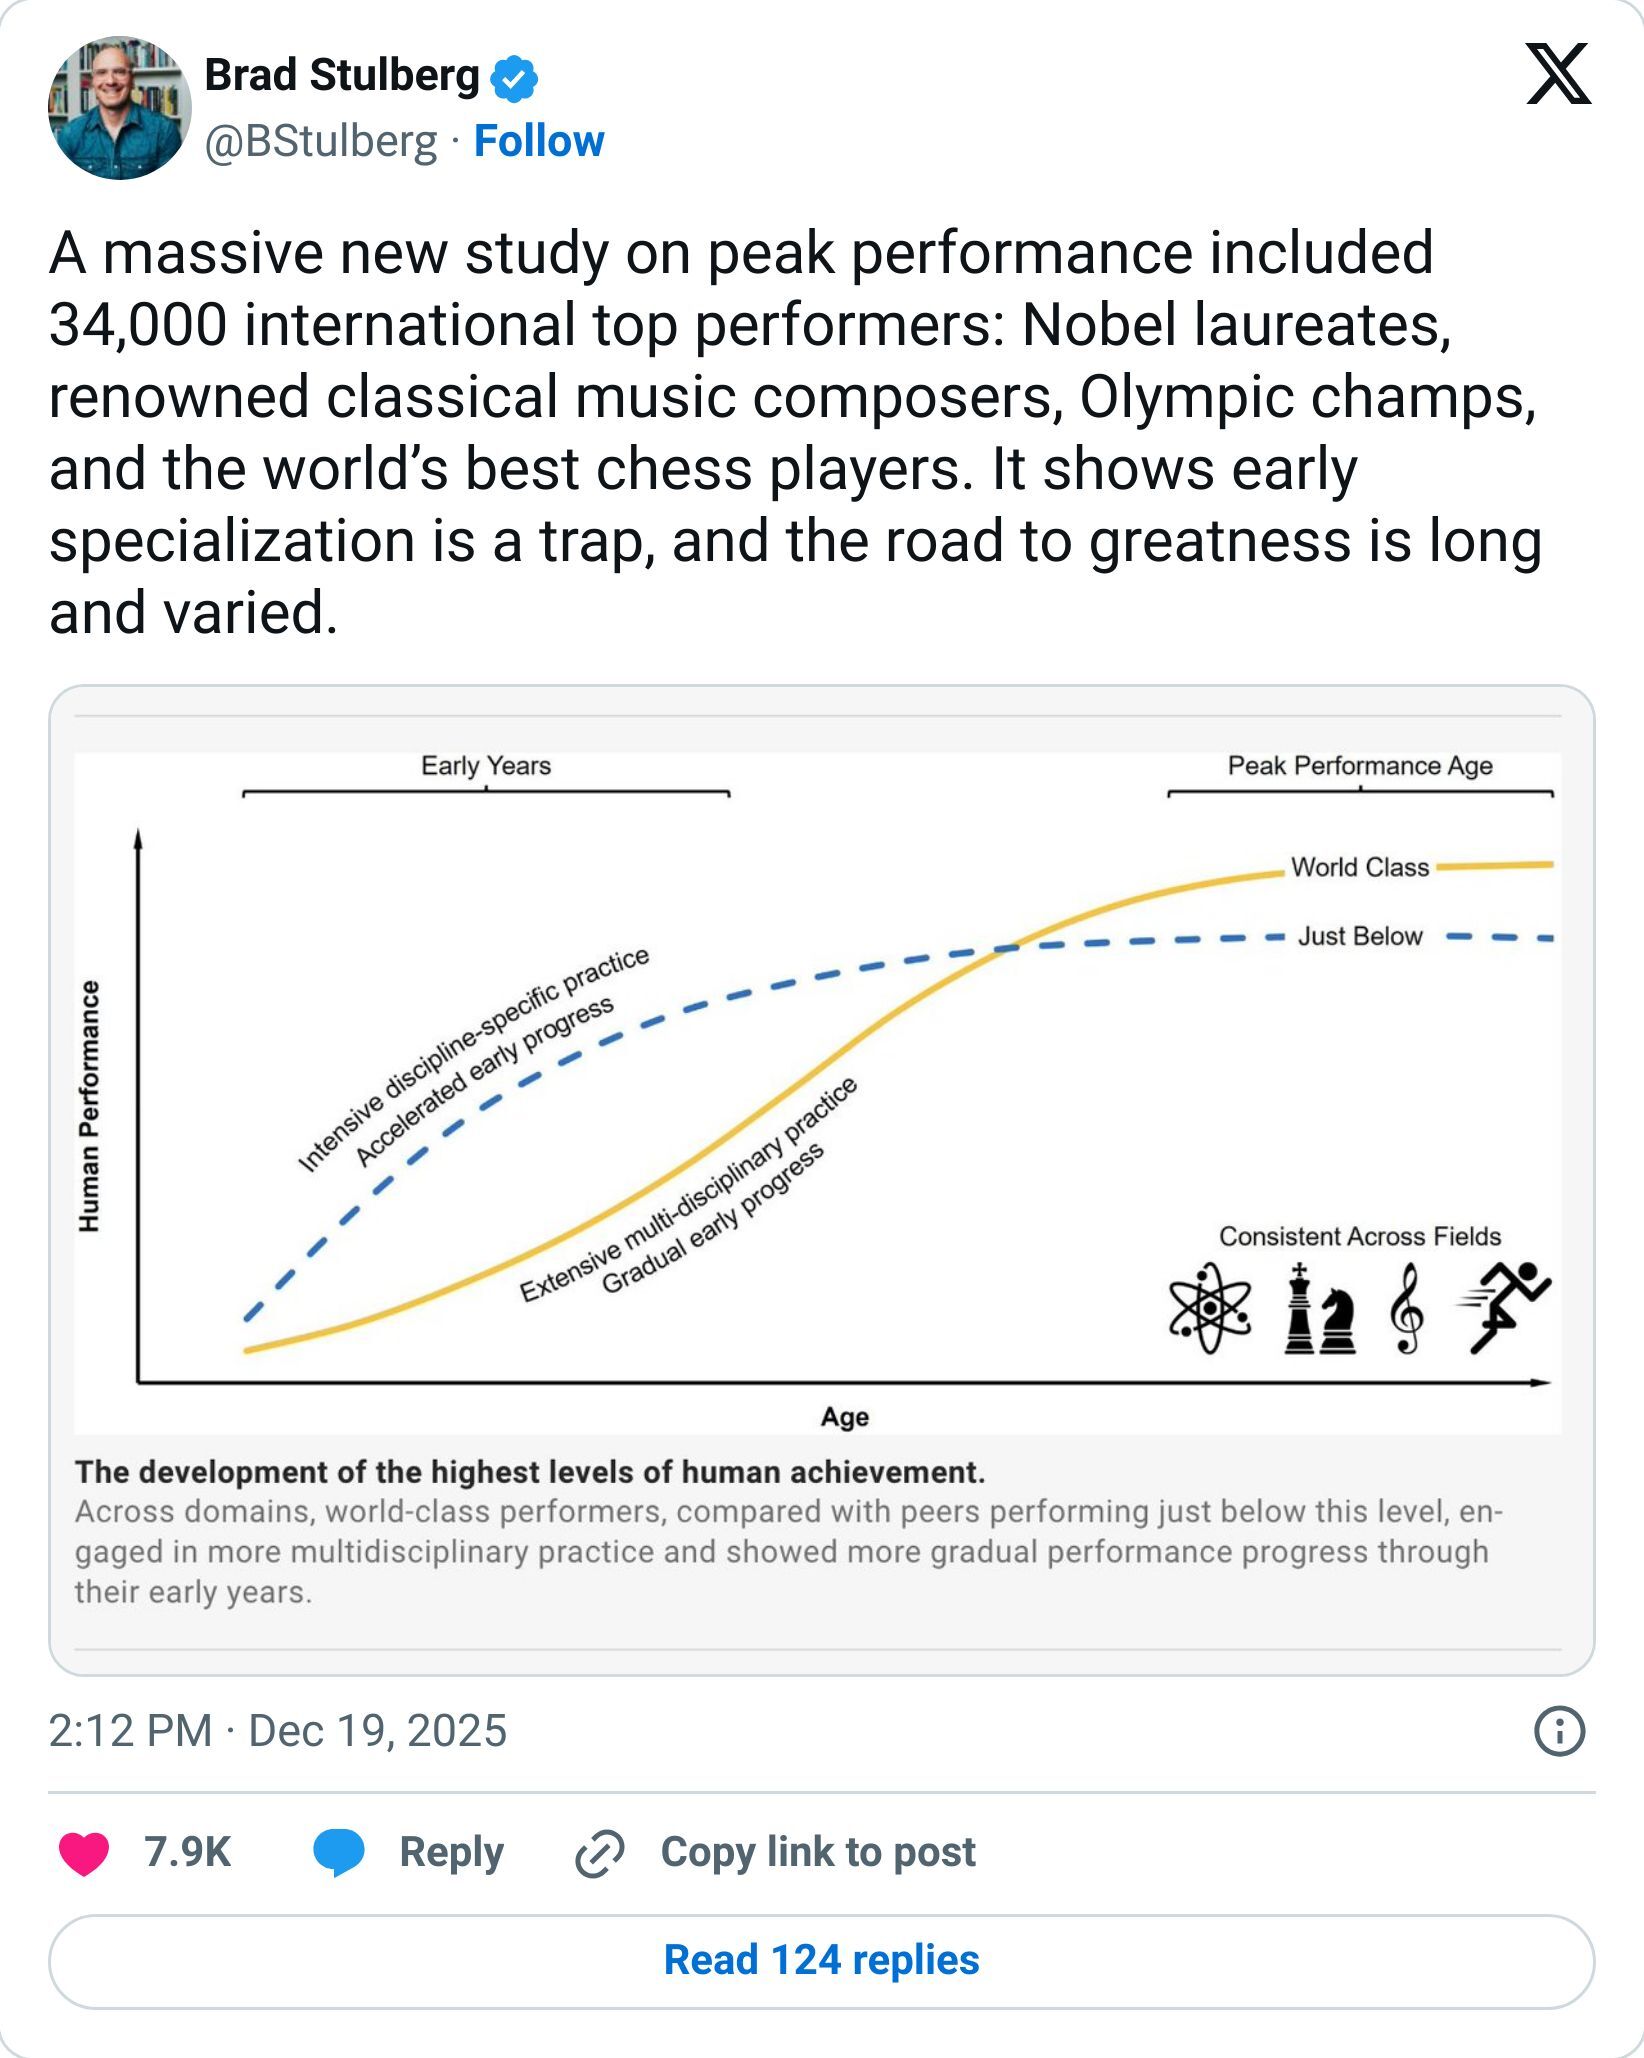This screenshot has height=2058, width=1644.
Task: Open replies via the speech bubble icon
Action: click(x=339, y=1852)
